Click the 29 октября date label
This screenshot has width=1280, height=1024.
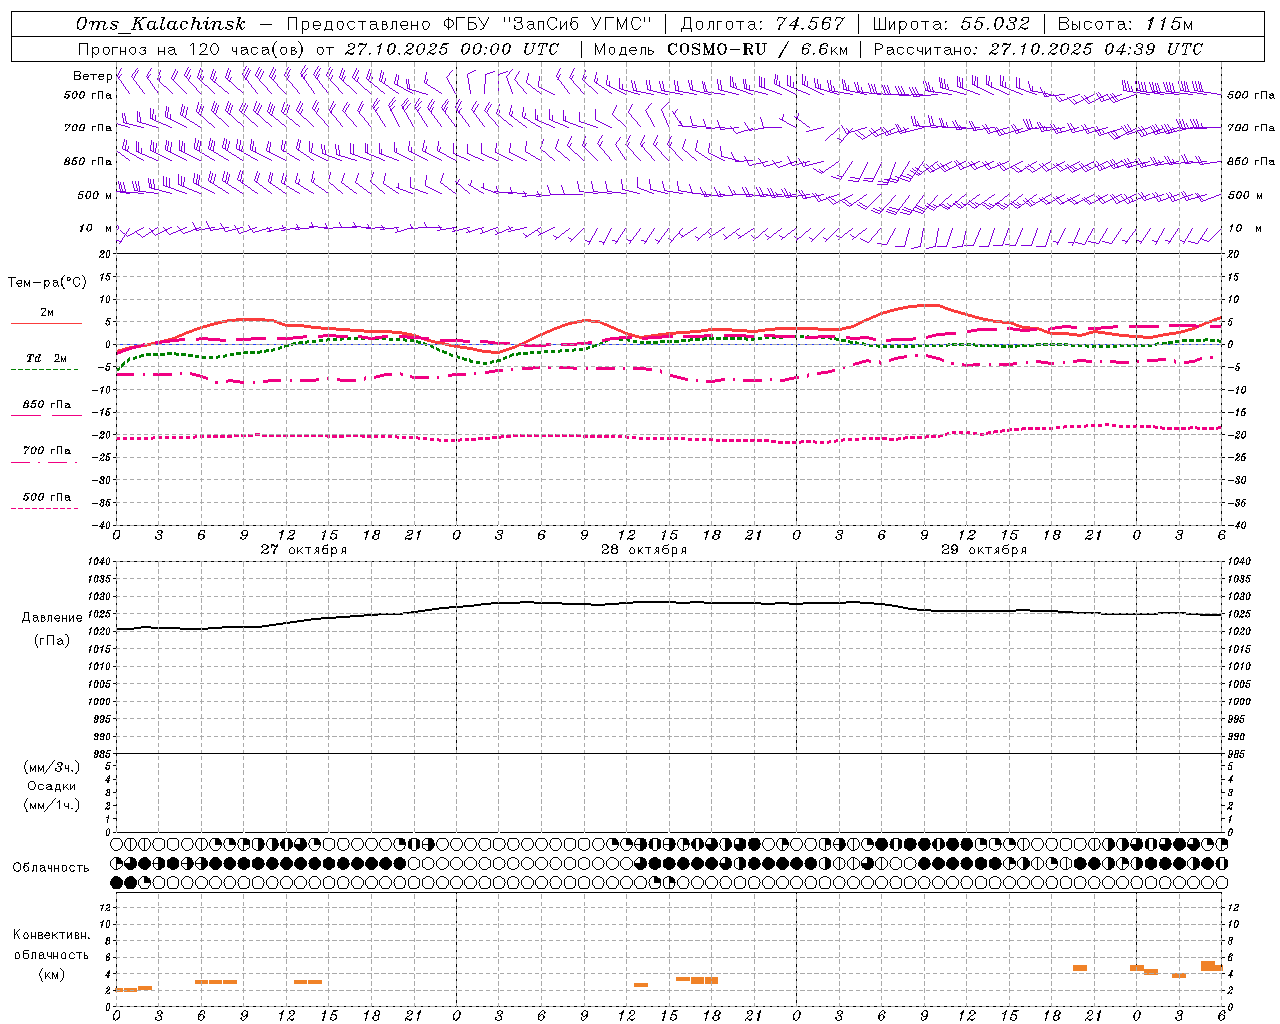coord(984,549)
